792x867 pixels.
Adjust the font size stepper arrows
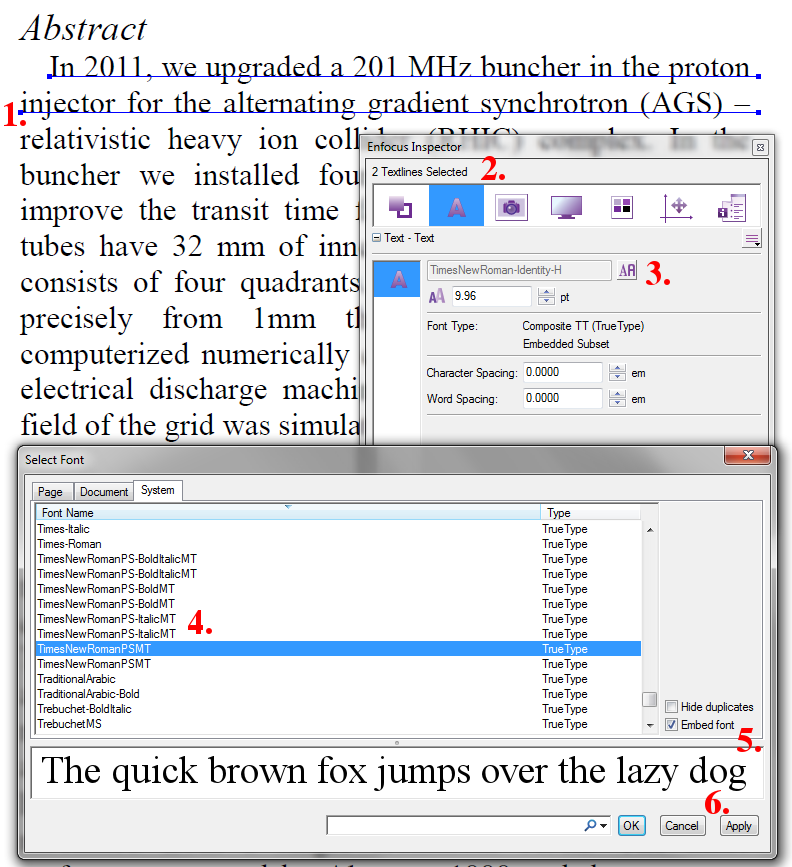pyautogui.click(x=546, y=296)
